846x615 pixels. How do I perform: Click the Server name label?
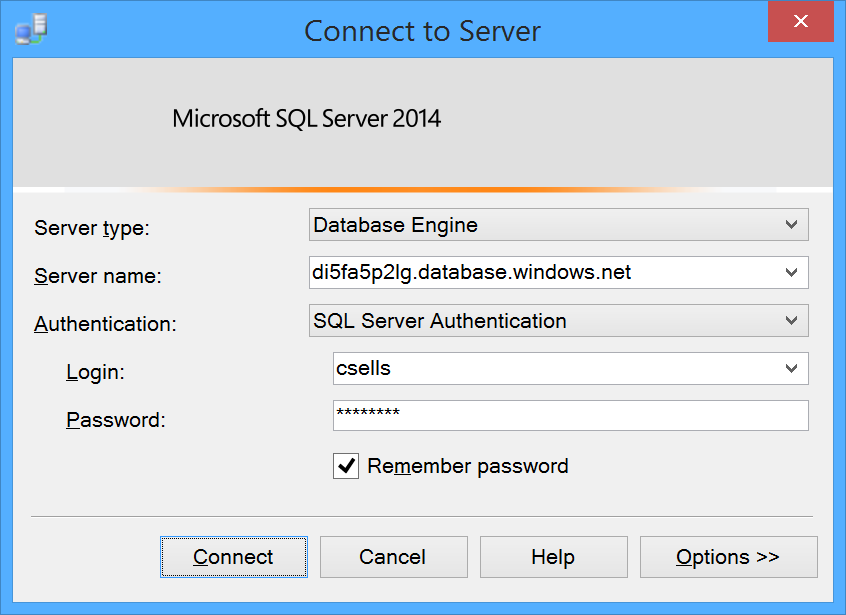[98, 276]
